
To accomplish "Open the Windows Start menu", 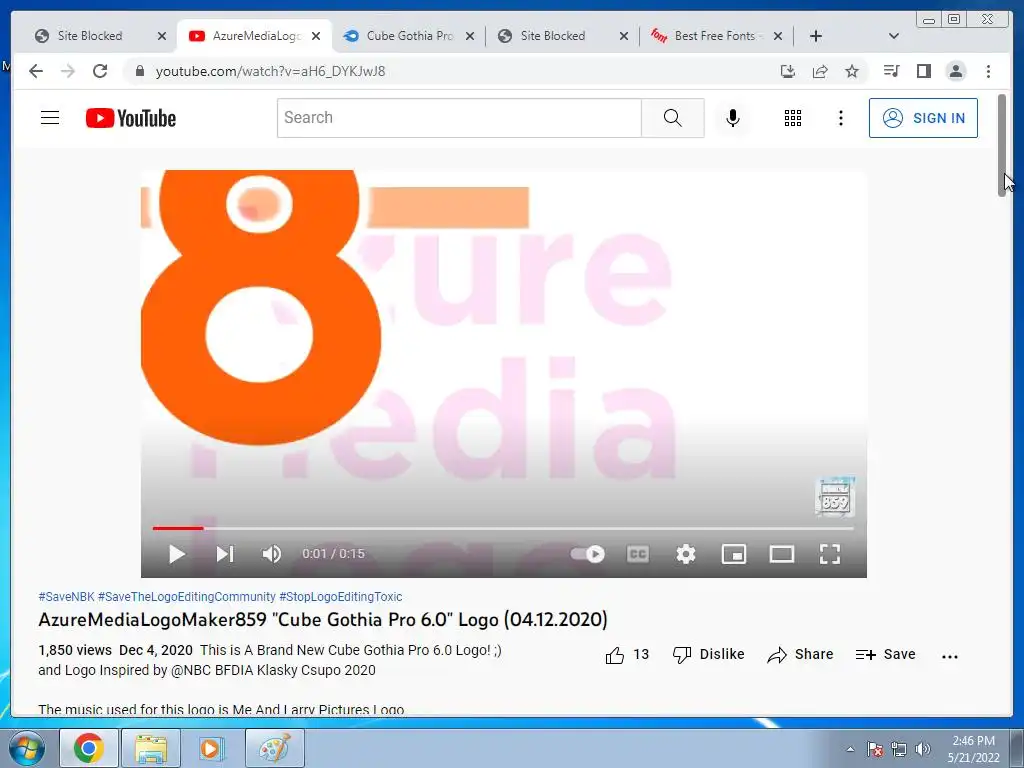I will (26, 748).
